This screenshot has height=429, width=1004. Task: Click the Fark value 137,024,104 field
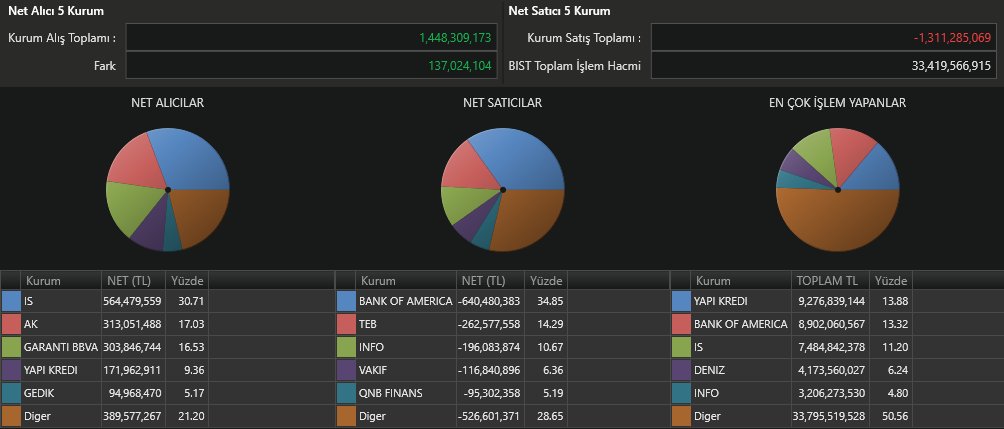coord(311,65)
